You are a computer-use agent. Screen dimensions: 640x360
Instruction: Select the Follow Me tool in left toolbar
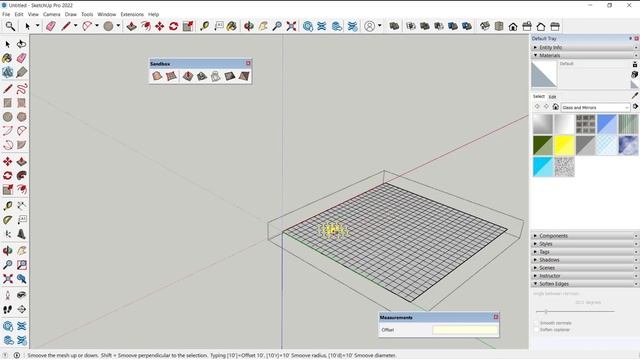22,176
